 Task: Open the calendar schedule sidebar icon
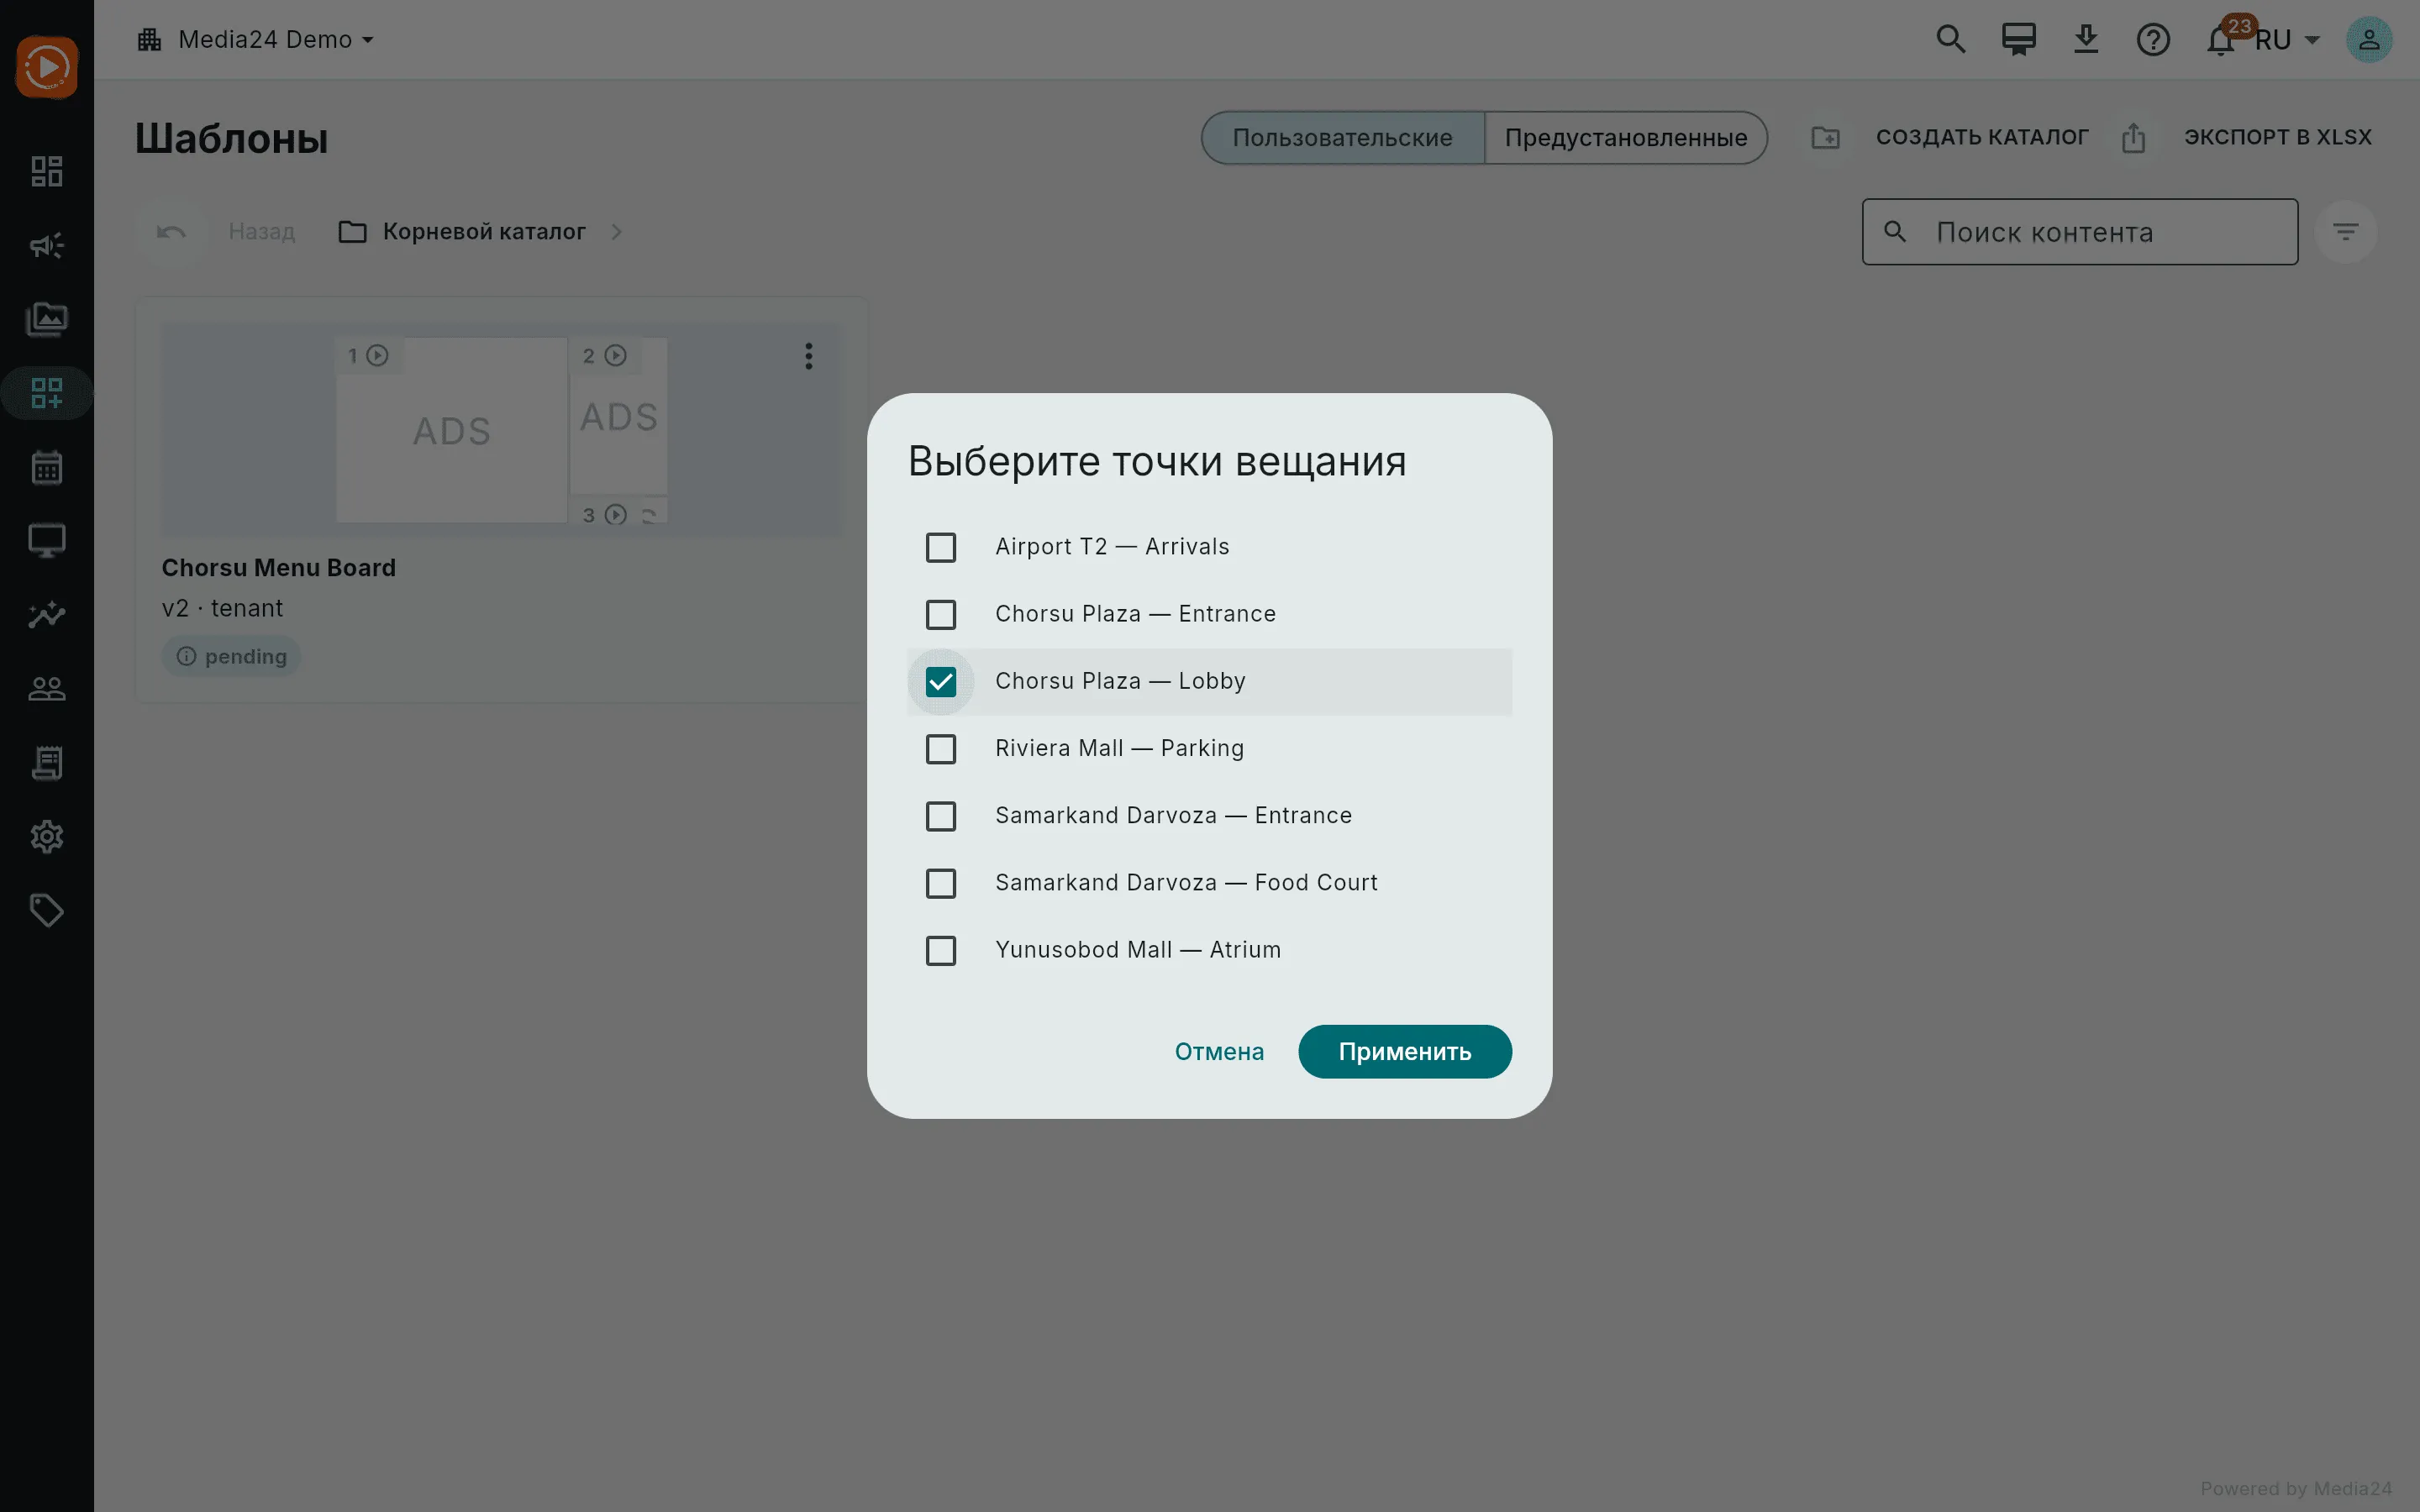pos(47,467)
